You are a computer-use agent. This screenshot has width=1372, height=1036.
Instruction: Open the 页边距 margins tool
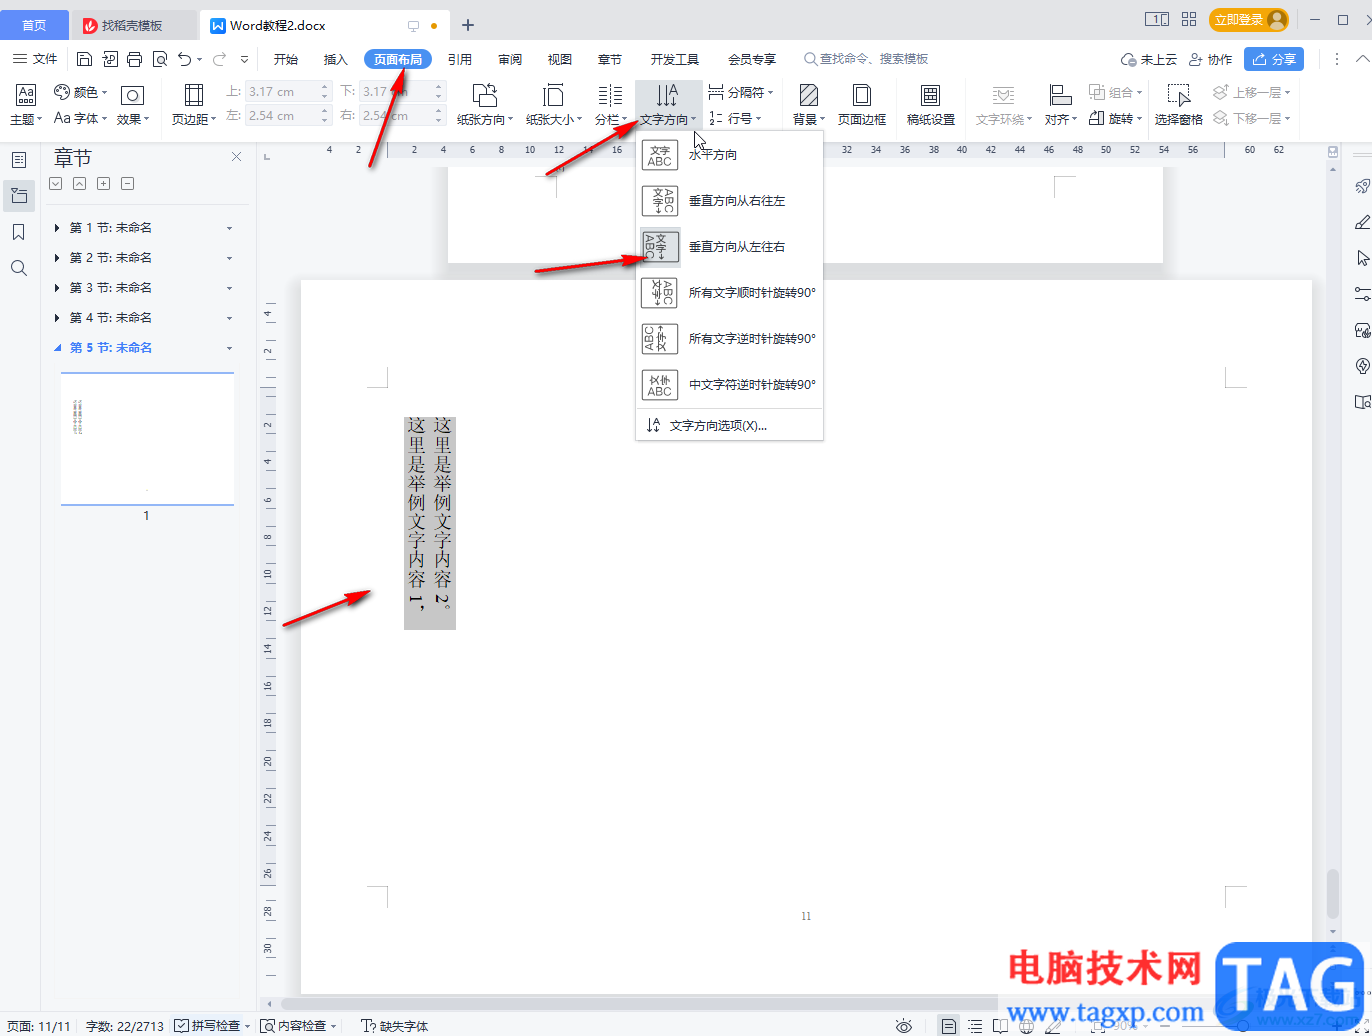[x=194, y=105]
